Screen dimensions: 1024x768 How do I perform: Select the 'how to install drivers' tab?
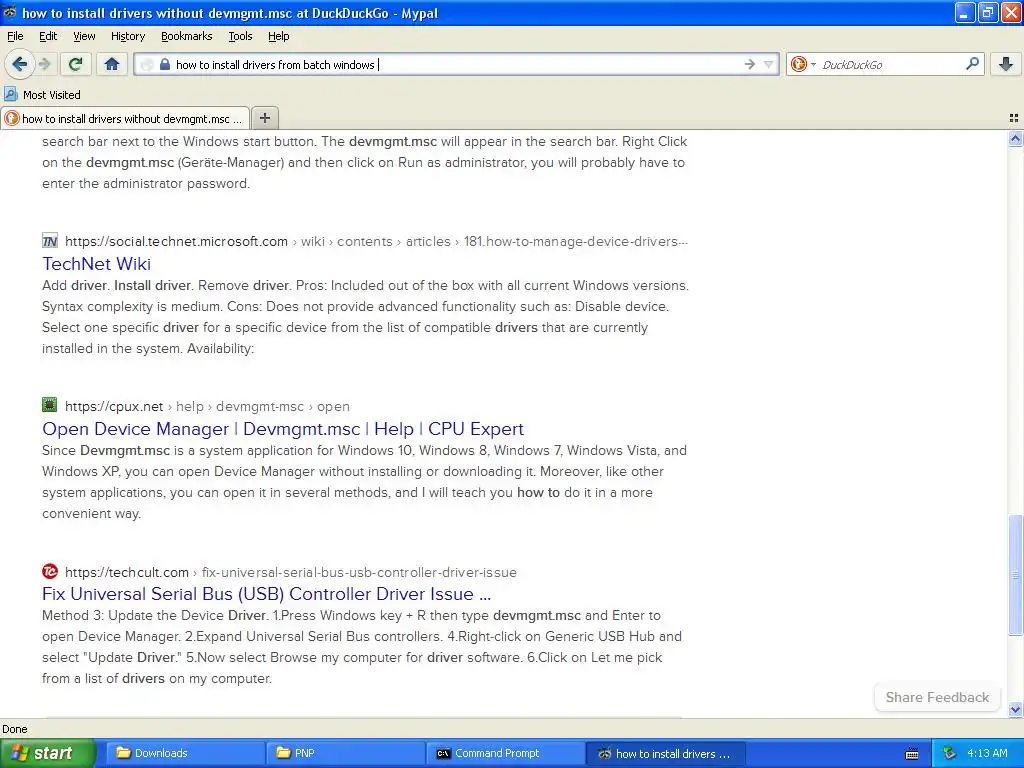(x=125, y=118)
